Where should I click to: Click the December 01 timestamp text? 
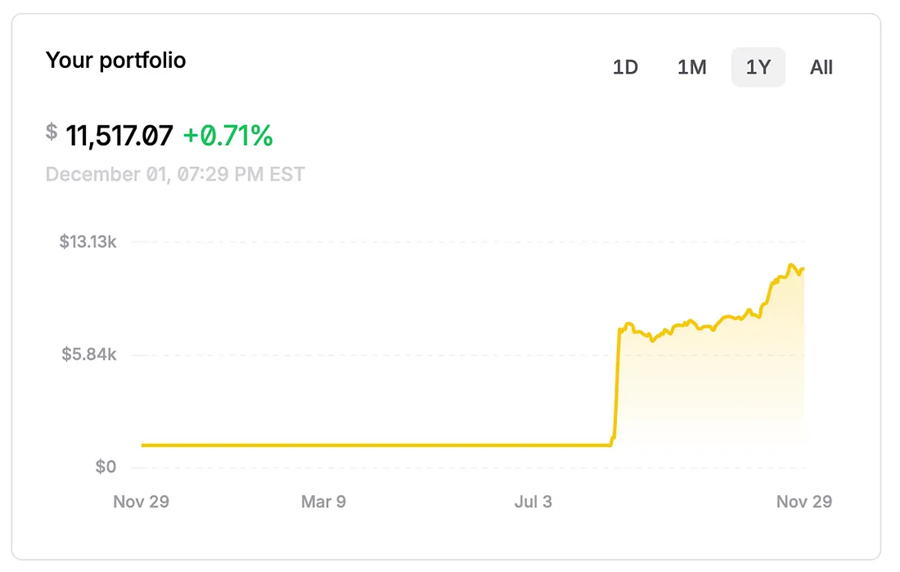175,175
